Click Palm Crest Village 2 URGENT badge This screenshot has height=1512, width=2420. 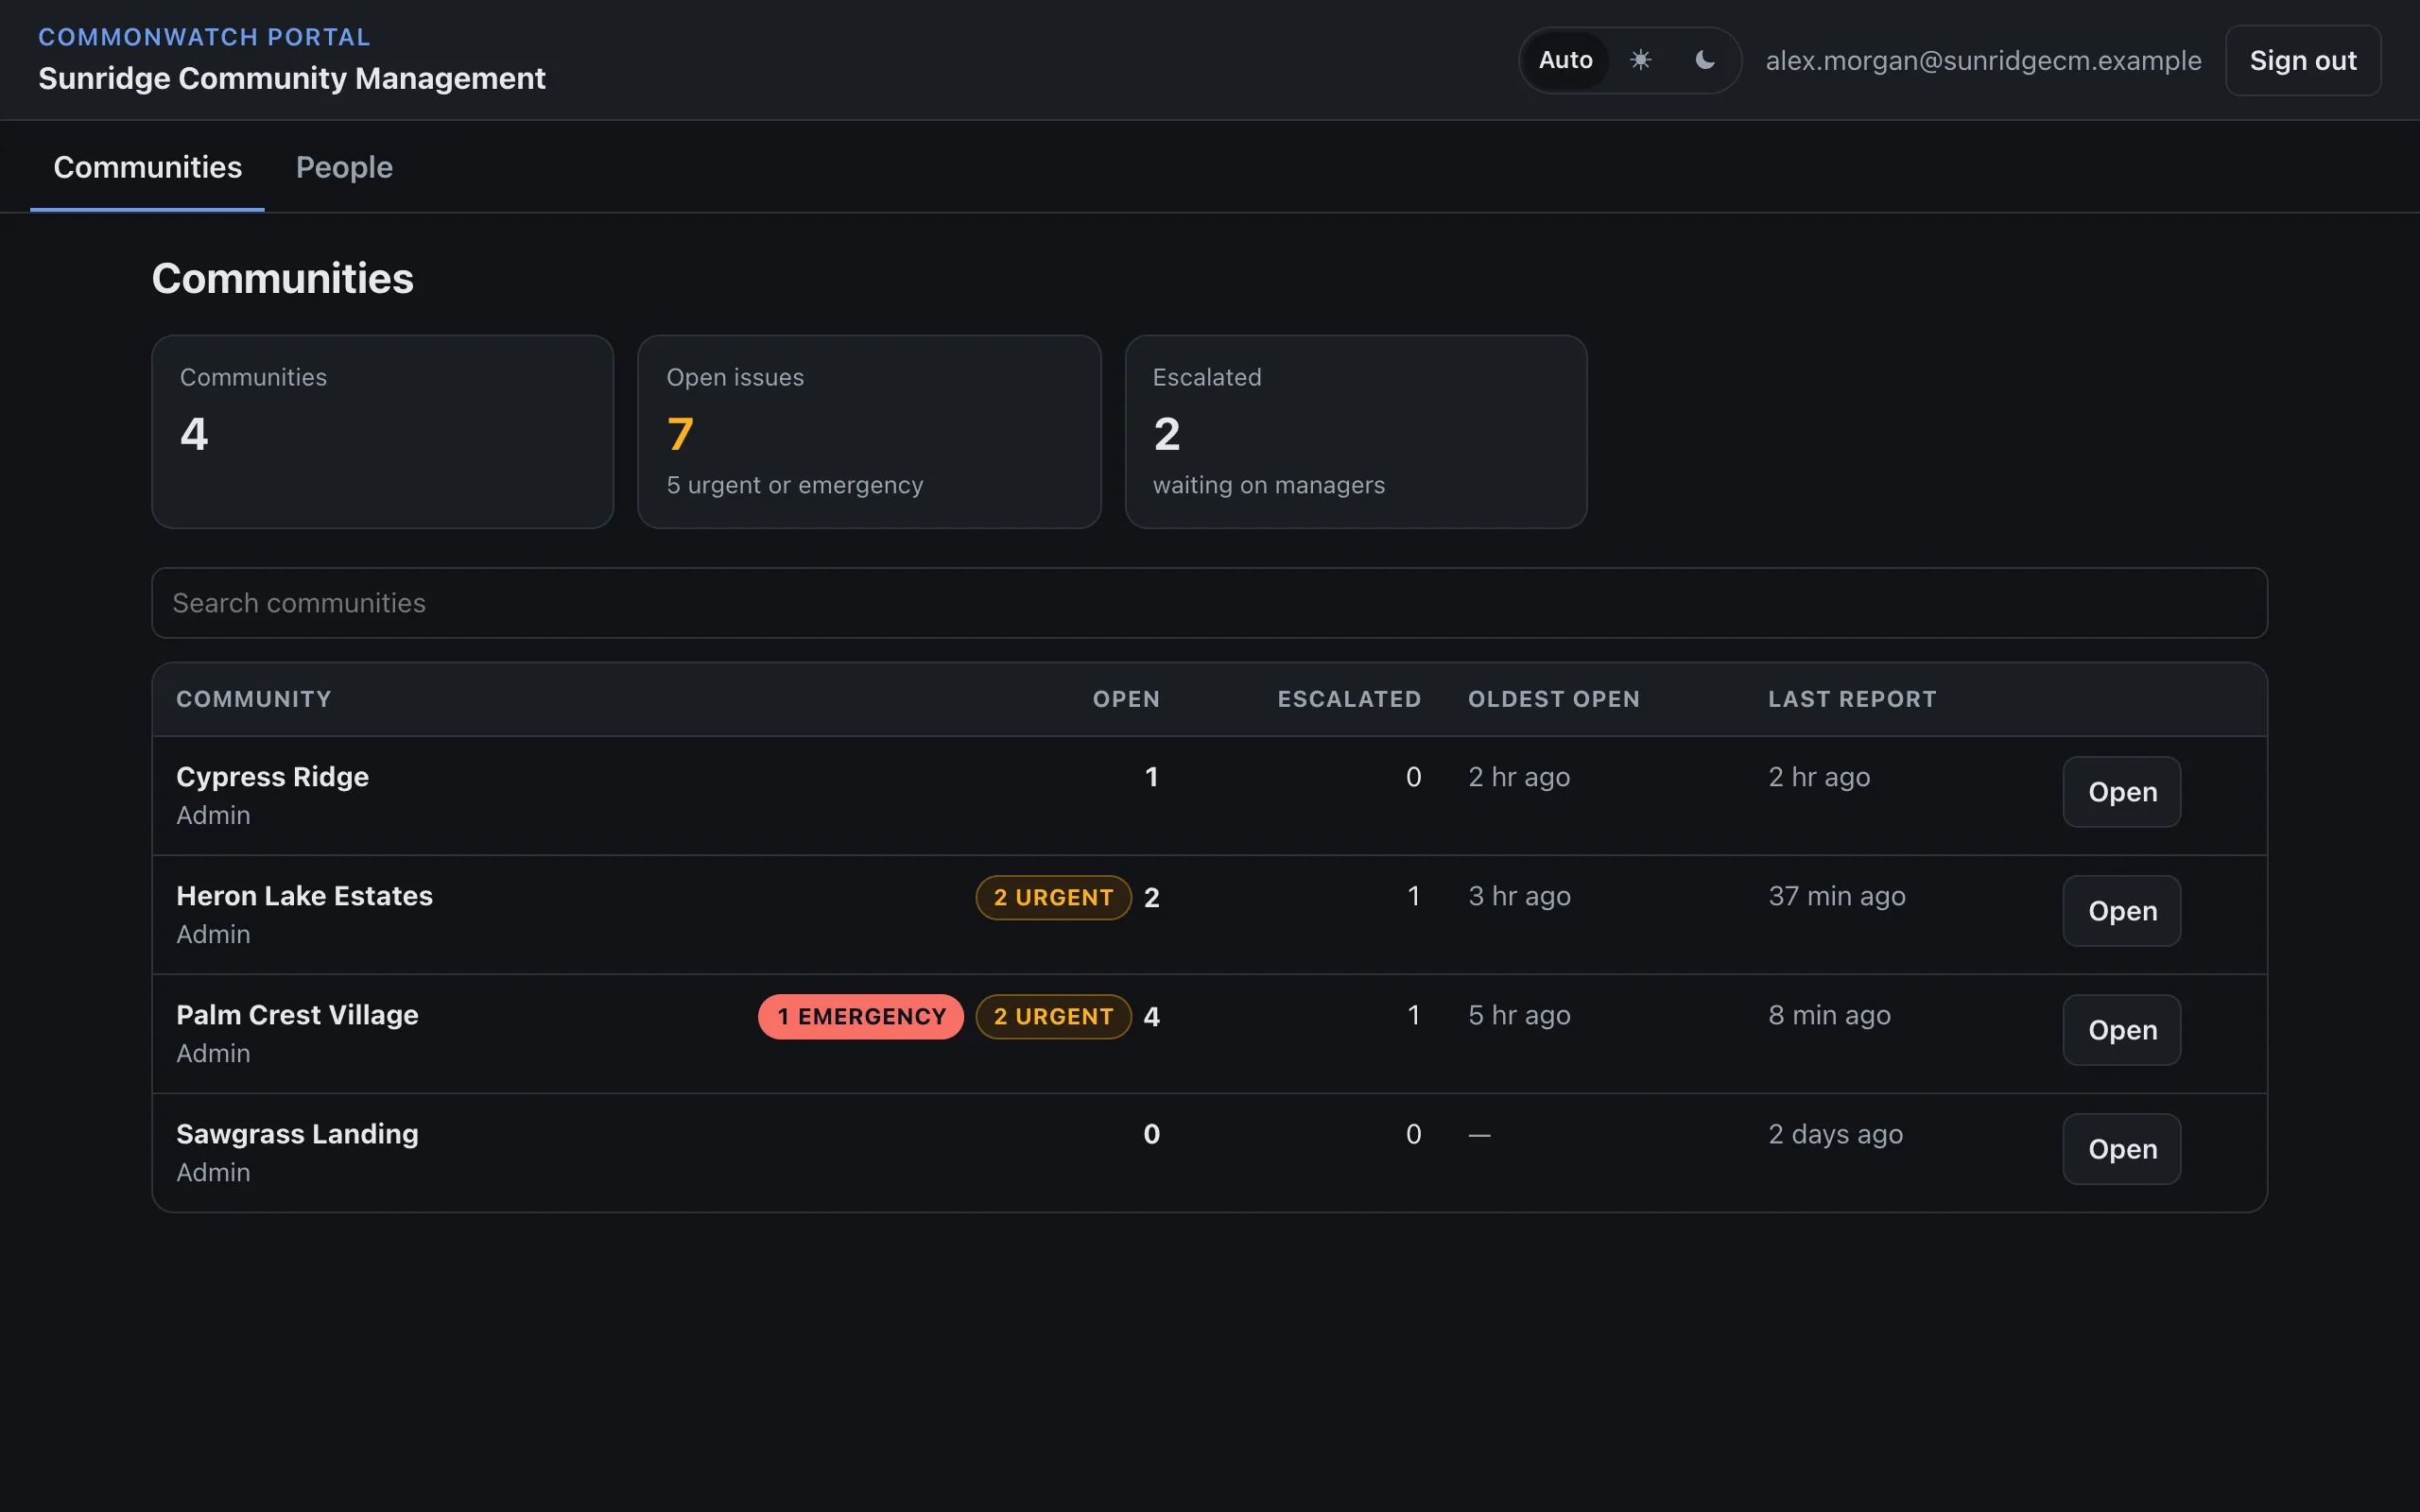click(1053, 1017)
